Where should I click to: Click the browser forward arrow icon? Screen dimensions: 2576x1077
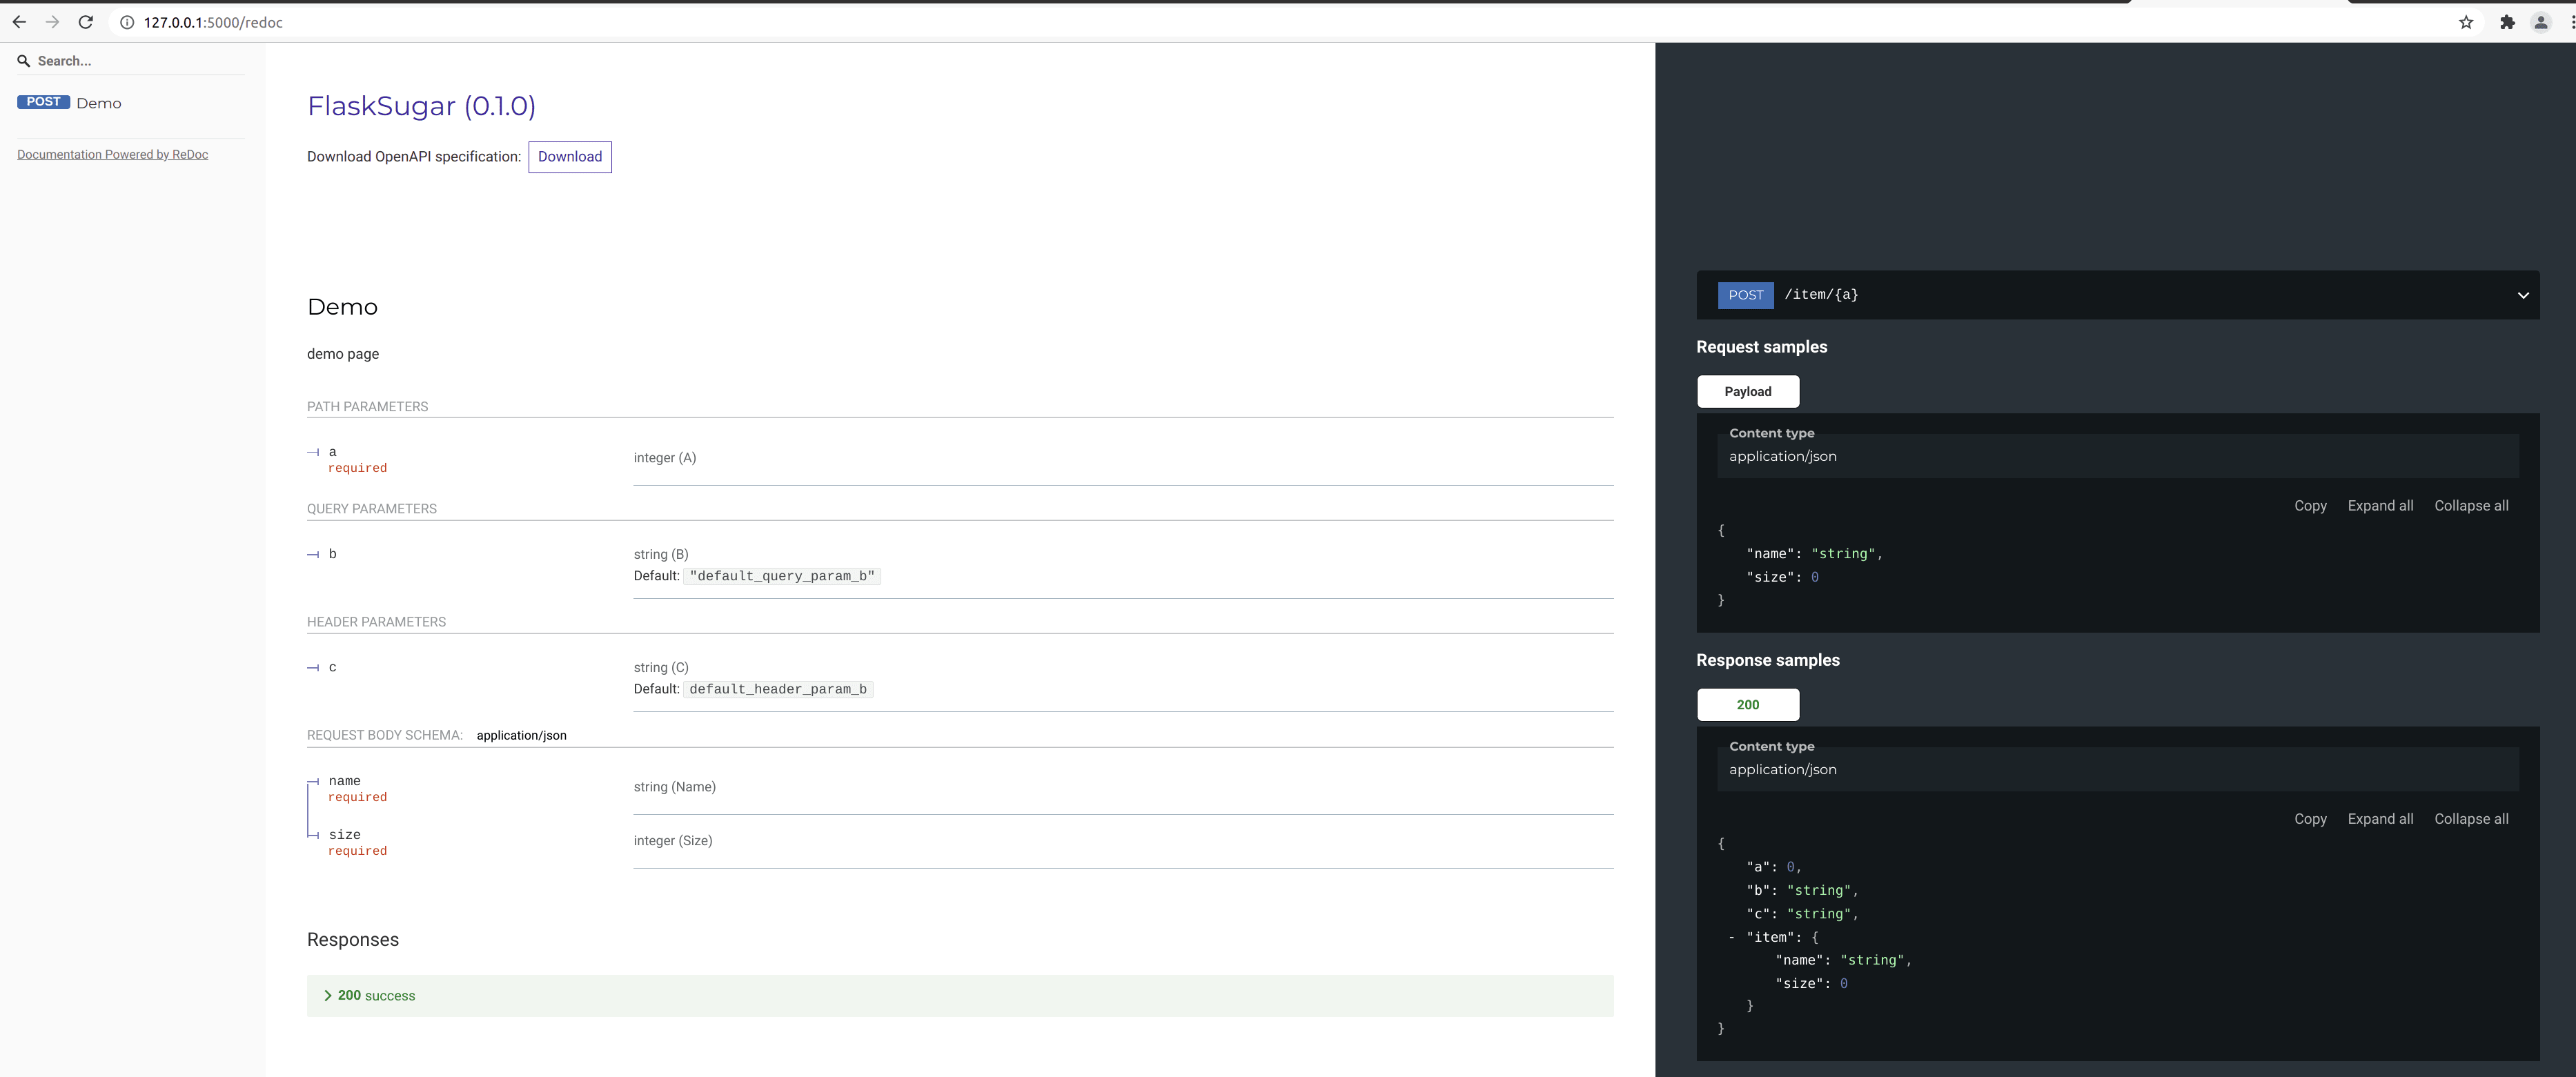(52, 22)
